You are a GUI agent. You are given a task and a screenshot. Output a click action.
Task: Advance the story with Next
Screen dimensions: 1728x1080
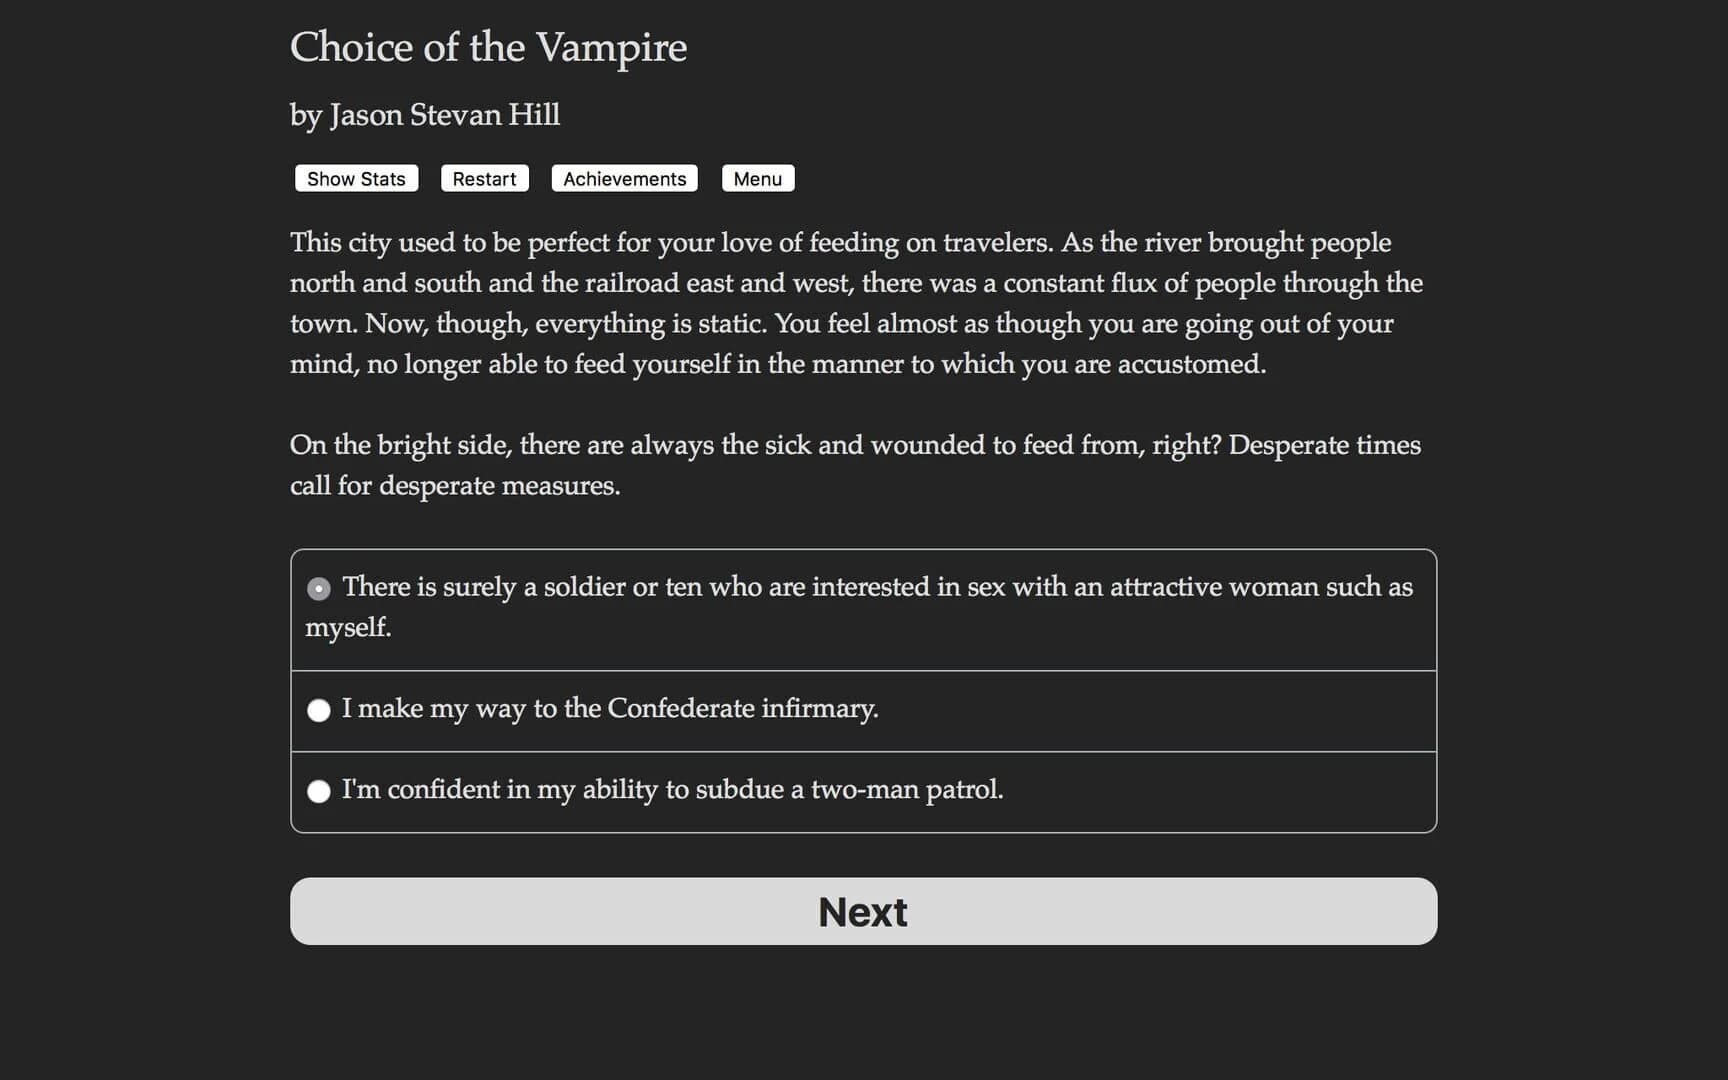[x=862, y=911]
